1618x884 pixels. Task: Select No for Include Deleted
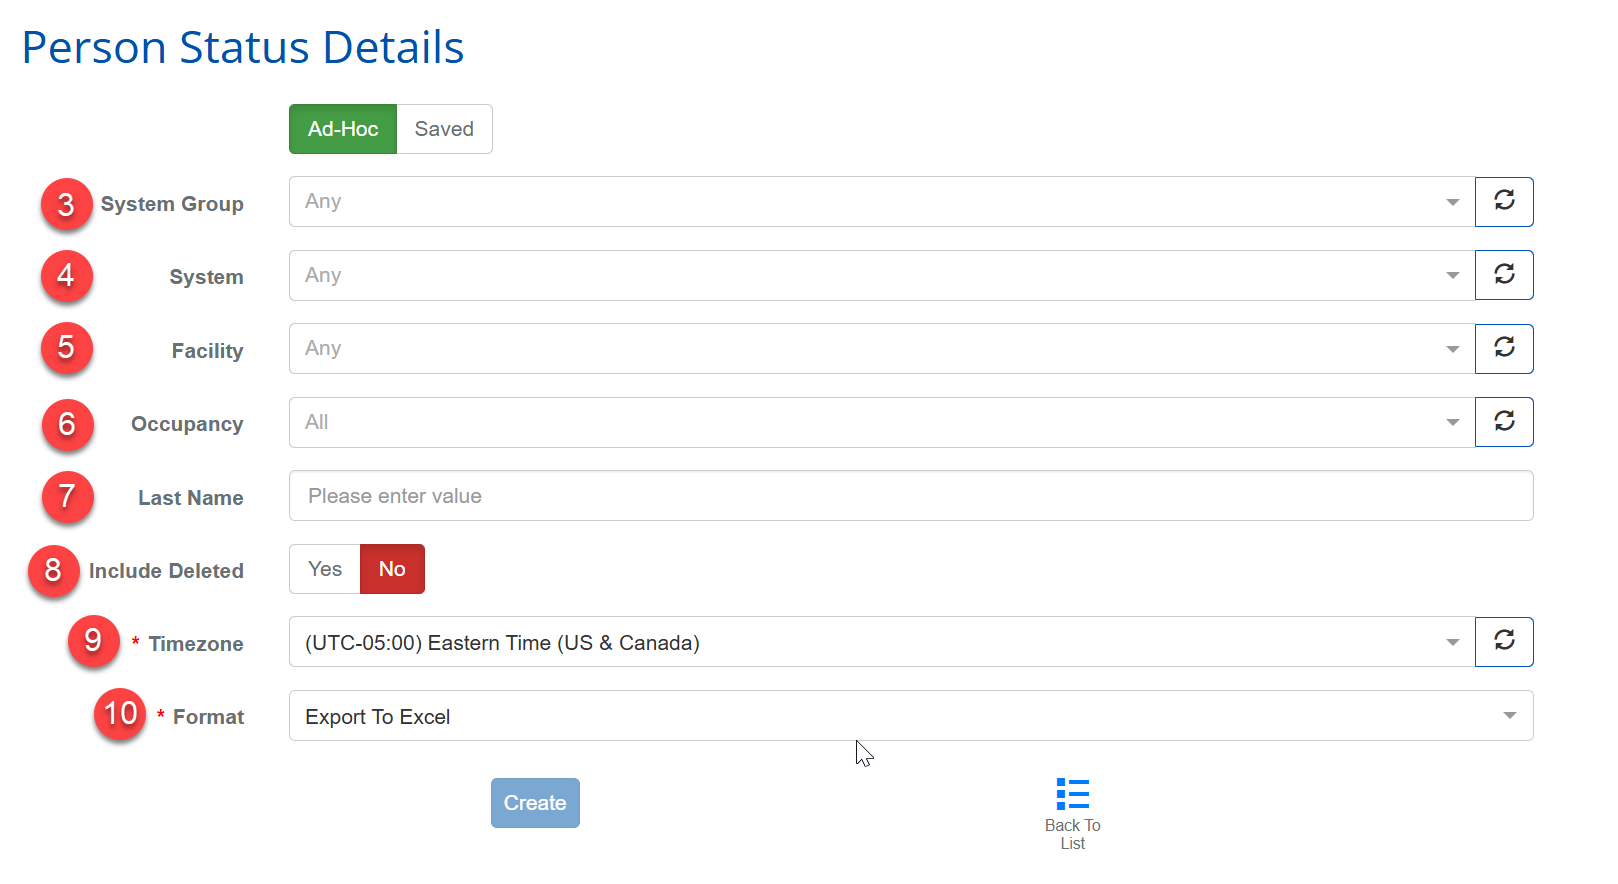coord(392,569)
